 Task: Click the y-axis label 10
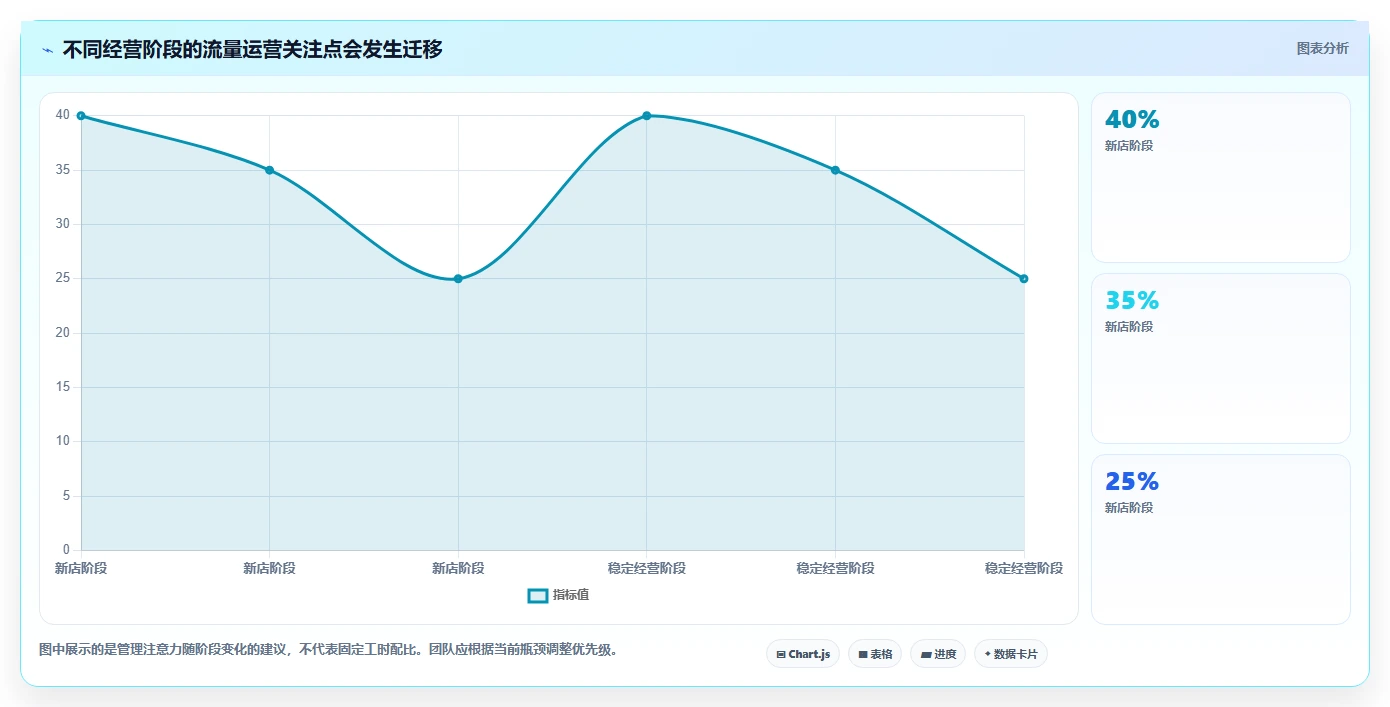tap(63, 441)
